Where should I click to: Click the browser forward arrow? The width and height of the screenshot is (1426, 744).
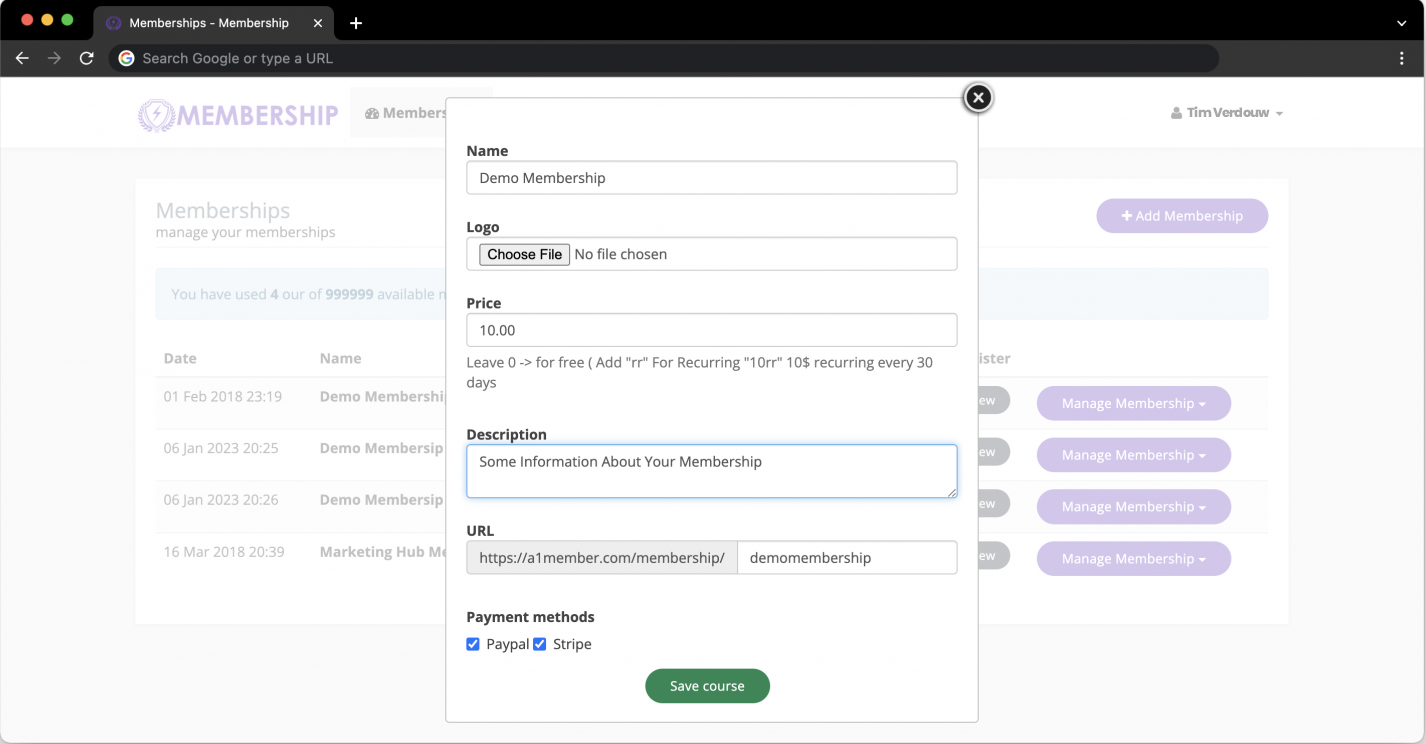[54, 58]
